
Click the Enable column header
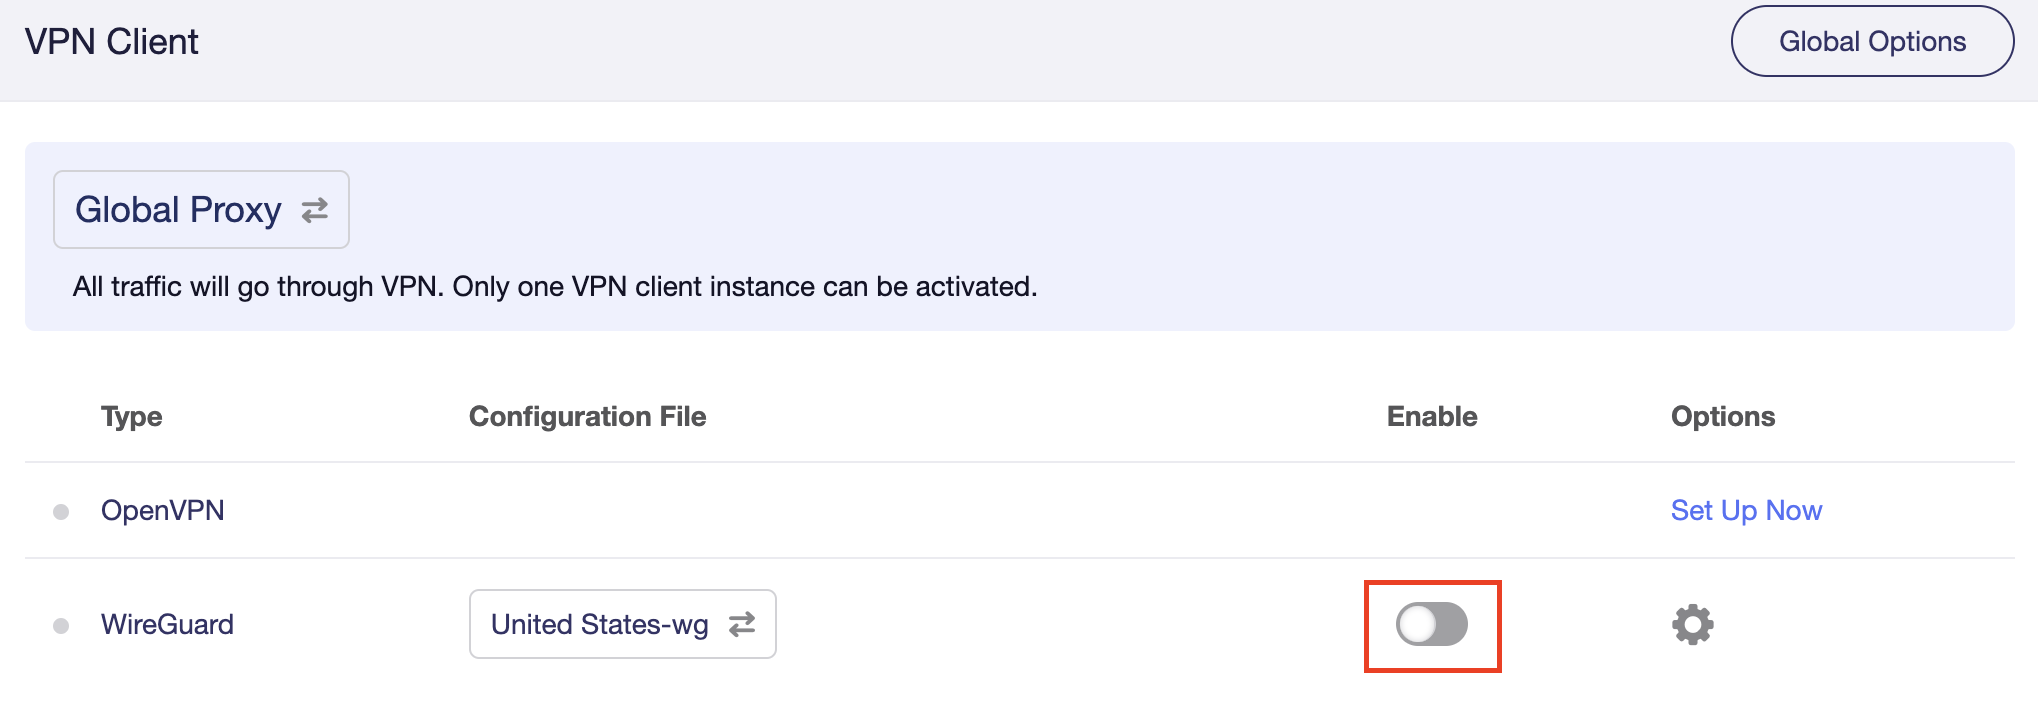click(x=1432, y=416)
